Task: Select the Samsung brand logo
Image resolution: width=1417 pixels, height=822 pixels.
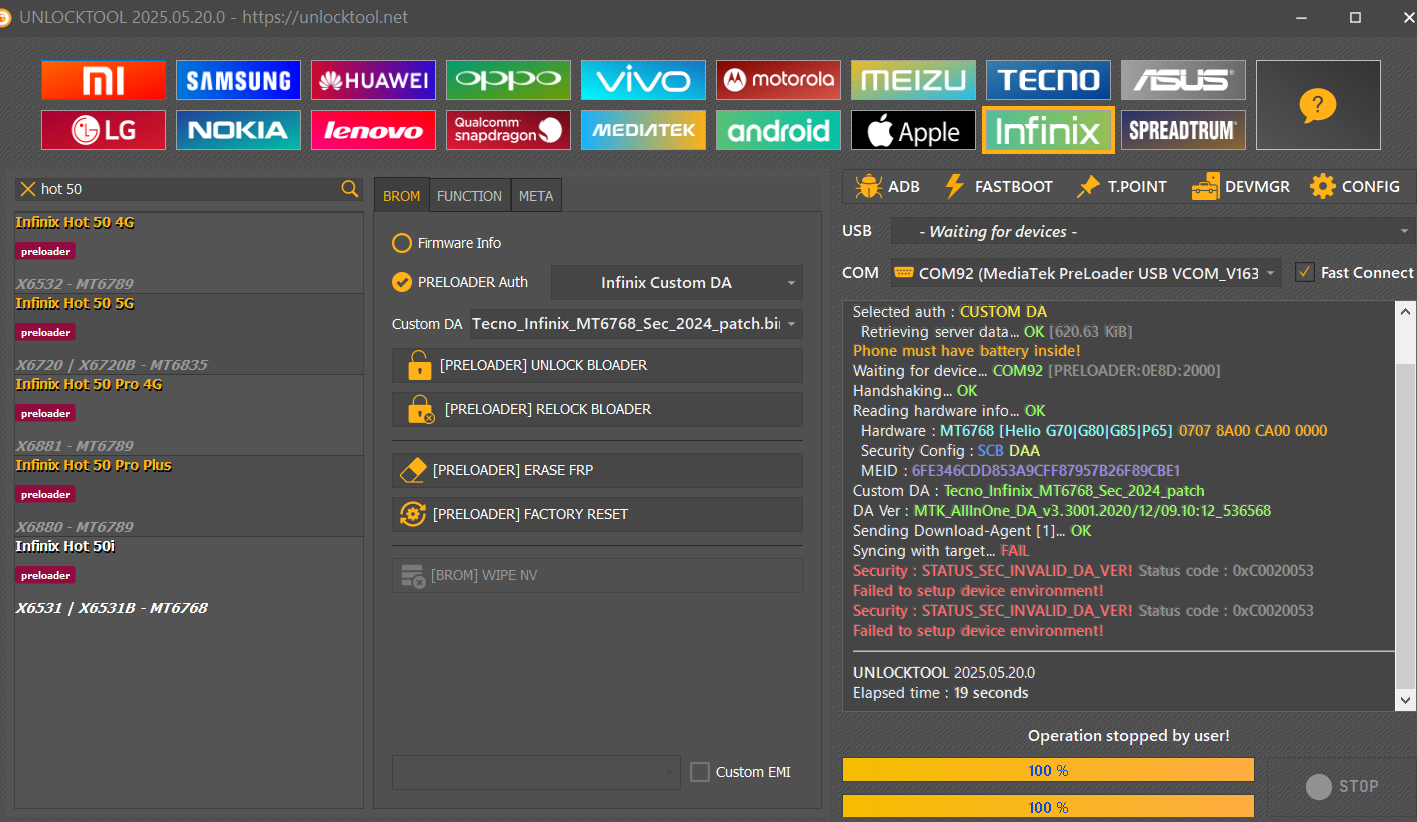Action: pyautogui.click(x=238, y=80)
